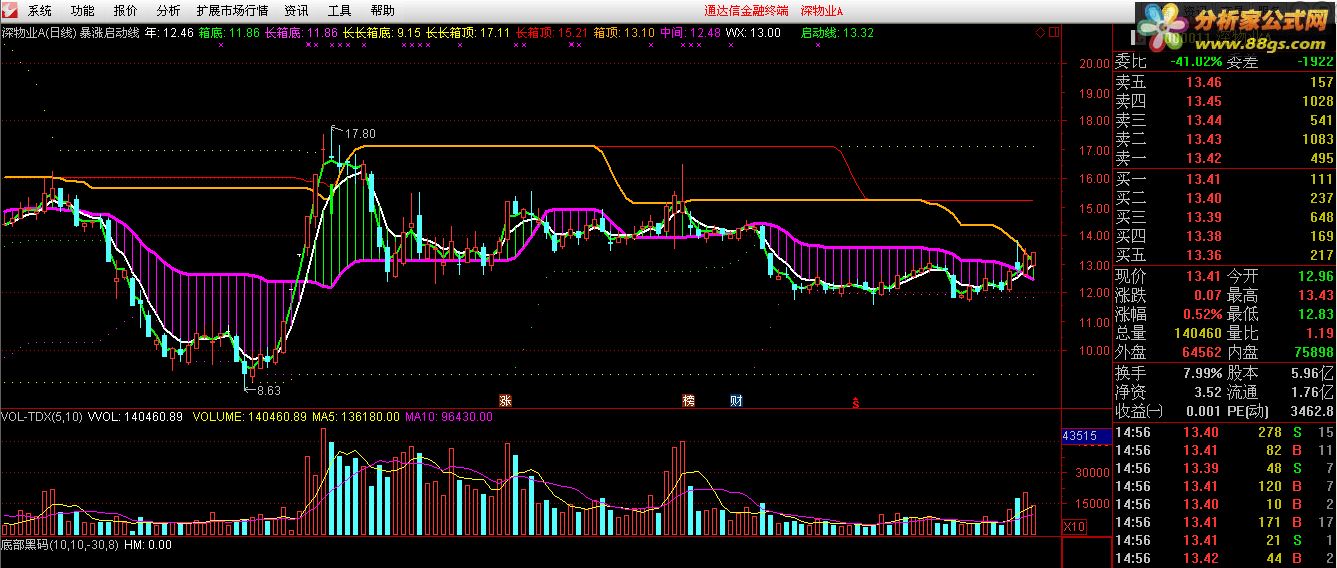Open the 资讯 menu

pos(296,11)
